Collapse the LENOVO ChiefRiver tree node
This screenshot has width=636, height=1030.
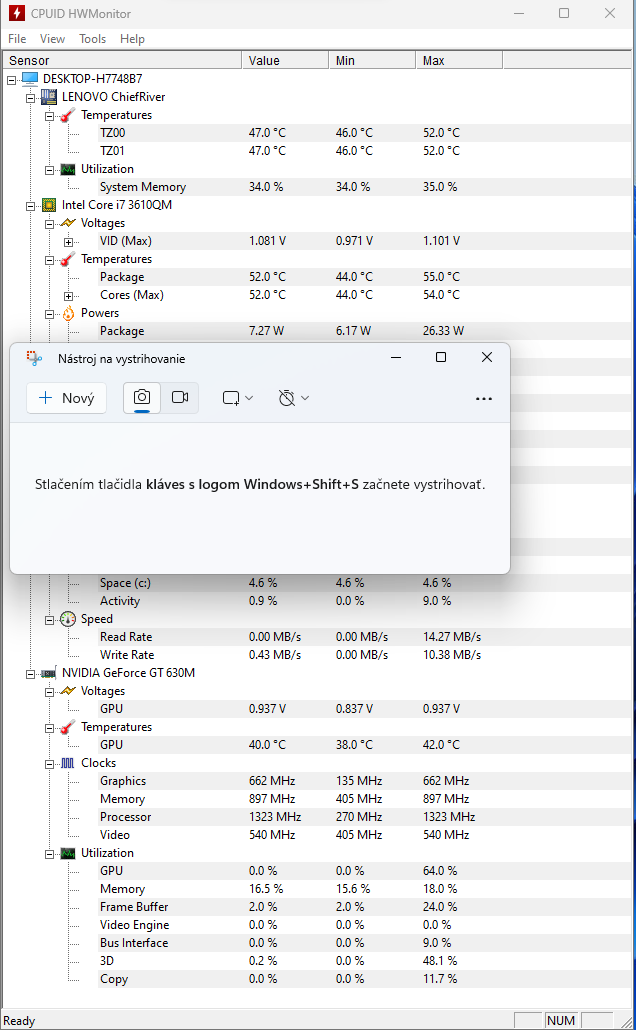click(30, 97)
